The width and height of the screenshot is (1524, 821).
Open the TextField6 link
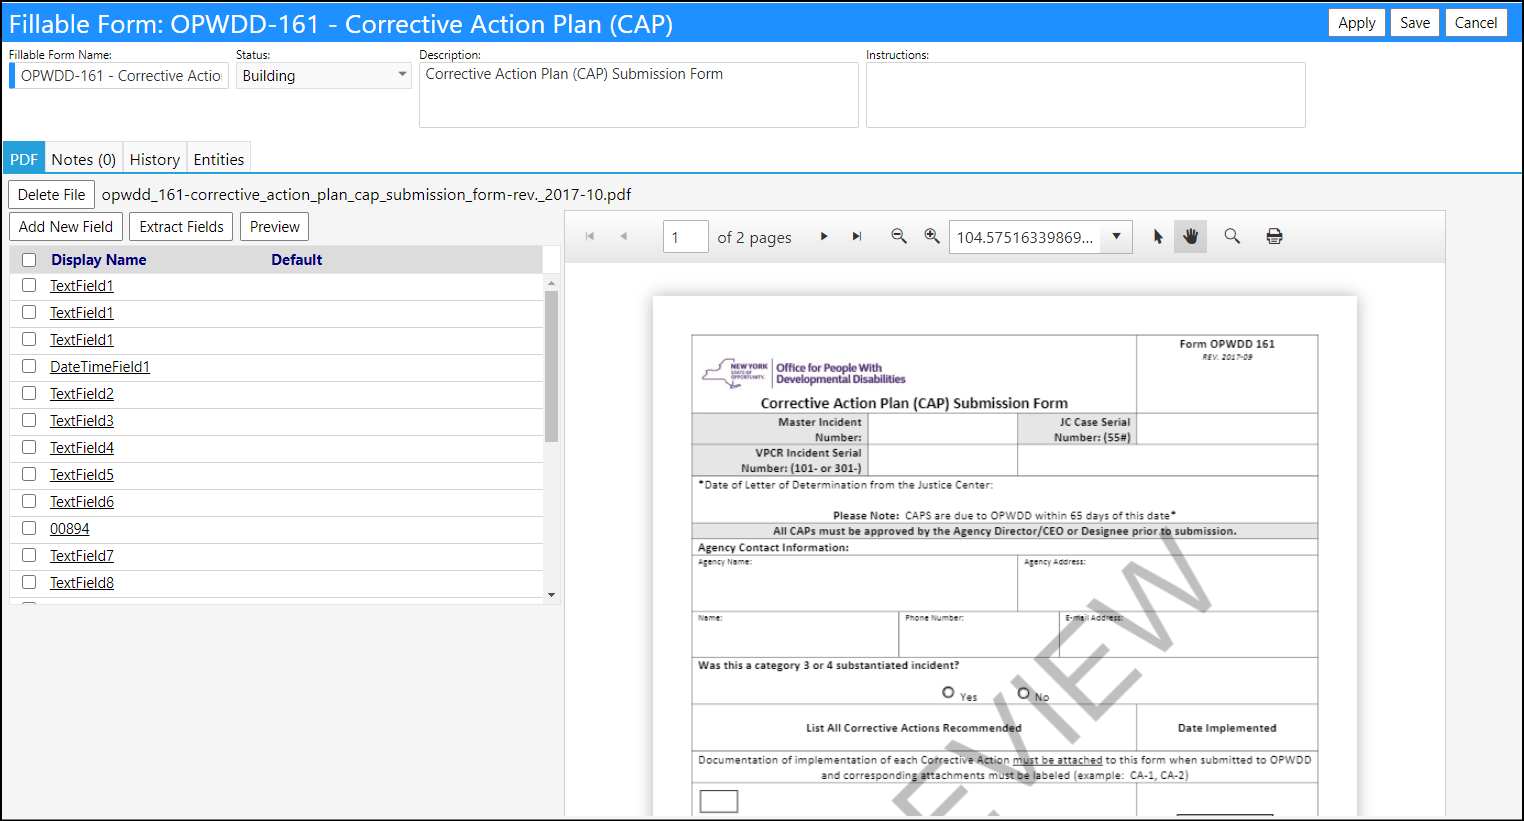point(82,502)
